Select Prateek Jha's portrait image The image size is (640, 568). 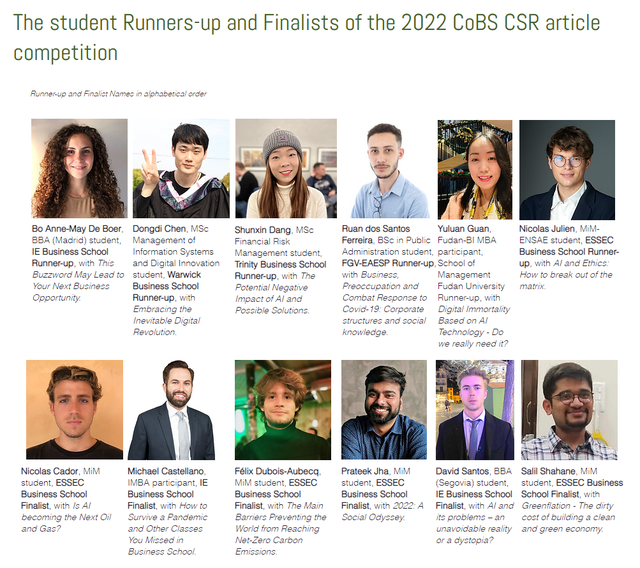pyautogui.click(x=384, y=410)
